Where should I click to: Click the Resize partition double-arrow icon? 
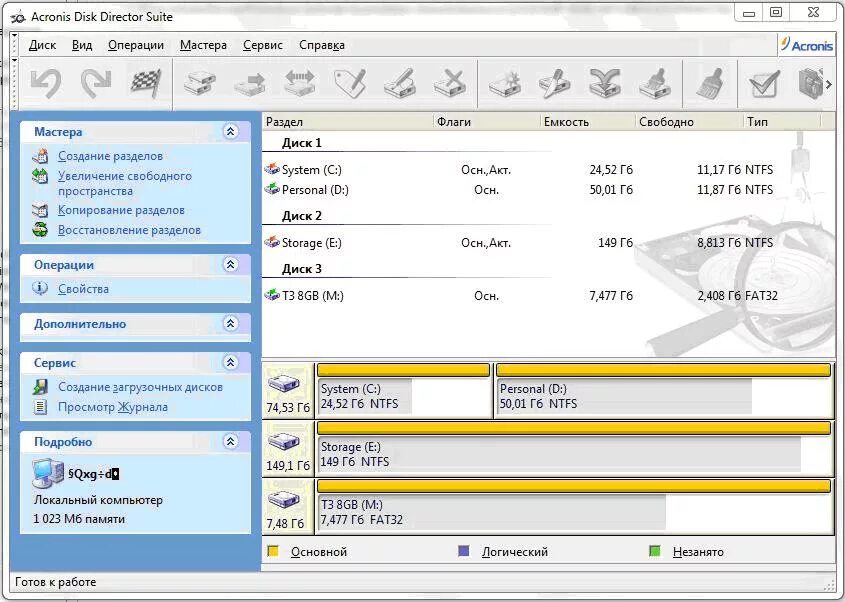click(300, 83)
